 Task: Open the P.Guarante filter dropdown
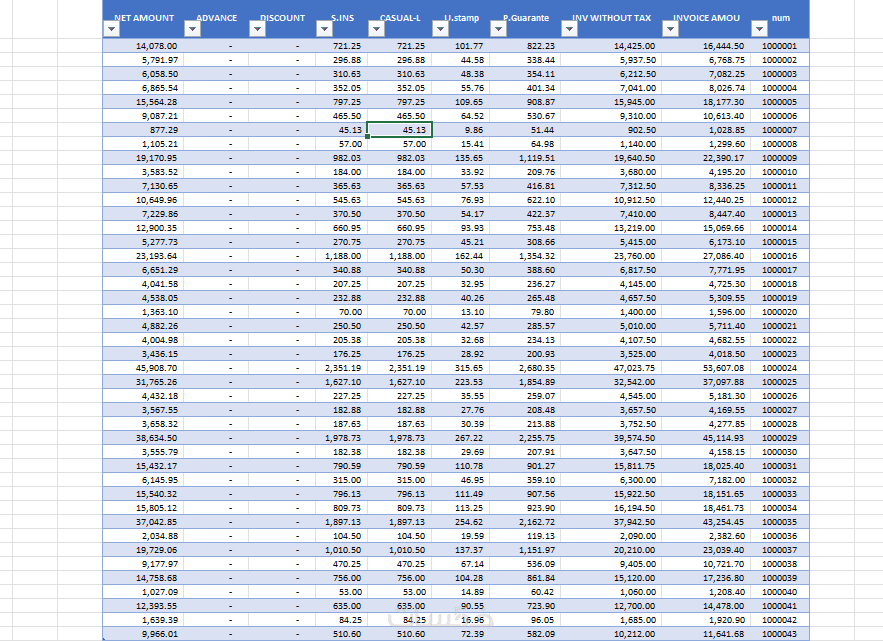[498, 29]
